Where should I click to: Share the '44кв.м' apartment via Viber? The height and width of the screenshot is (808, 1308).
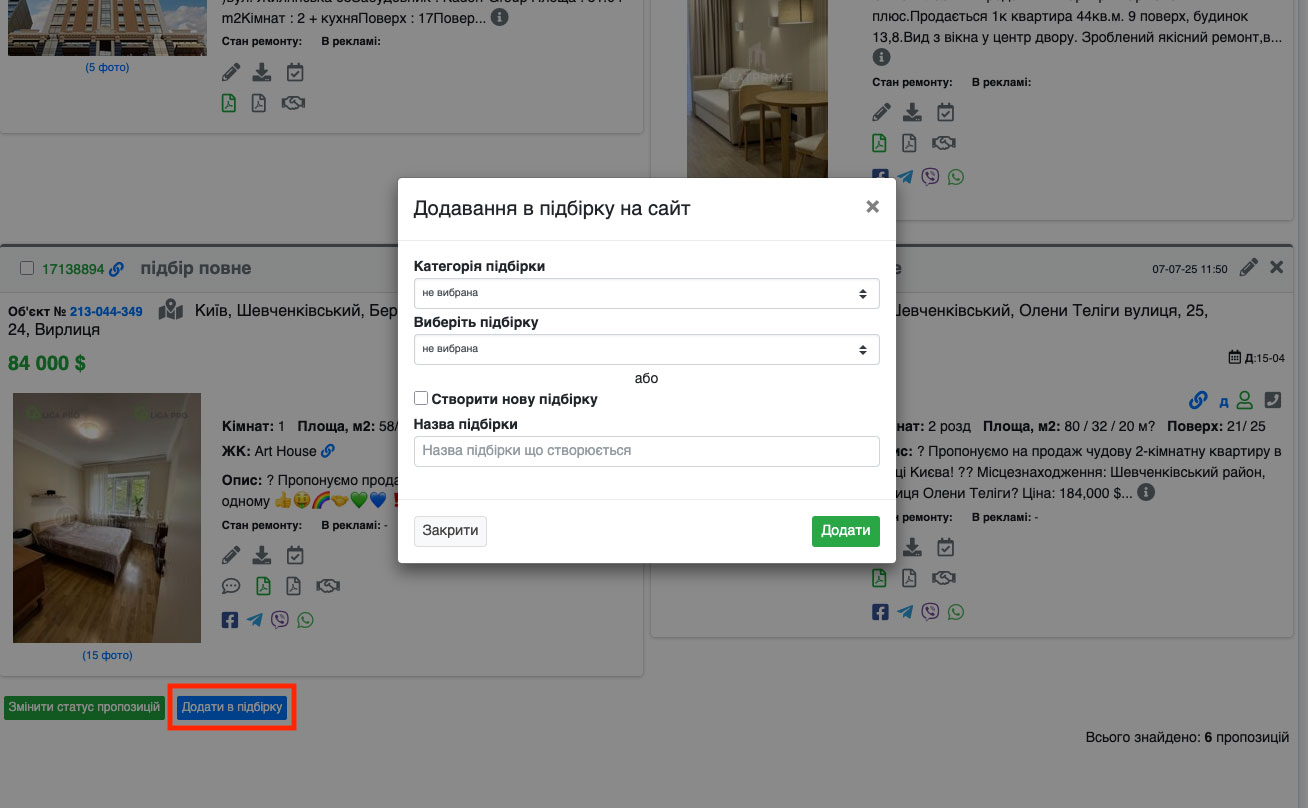tap(930, 177)
